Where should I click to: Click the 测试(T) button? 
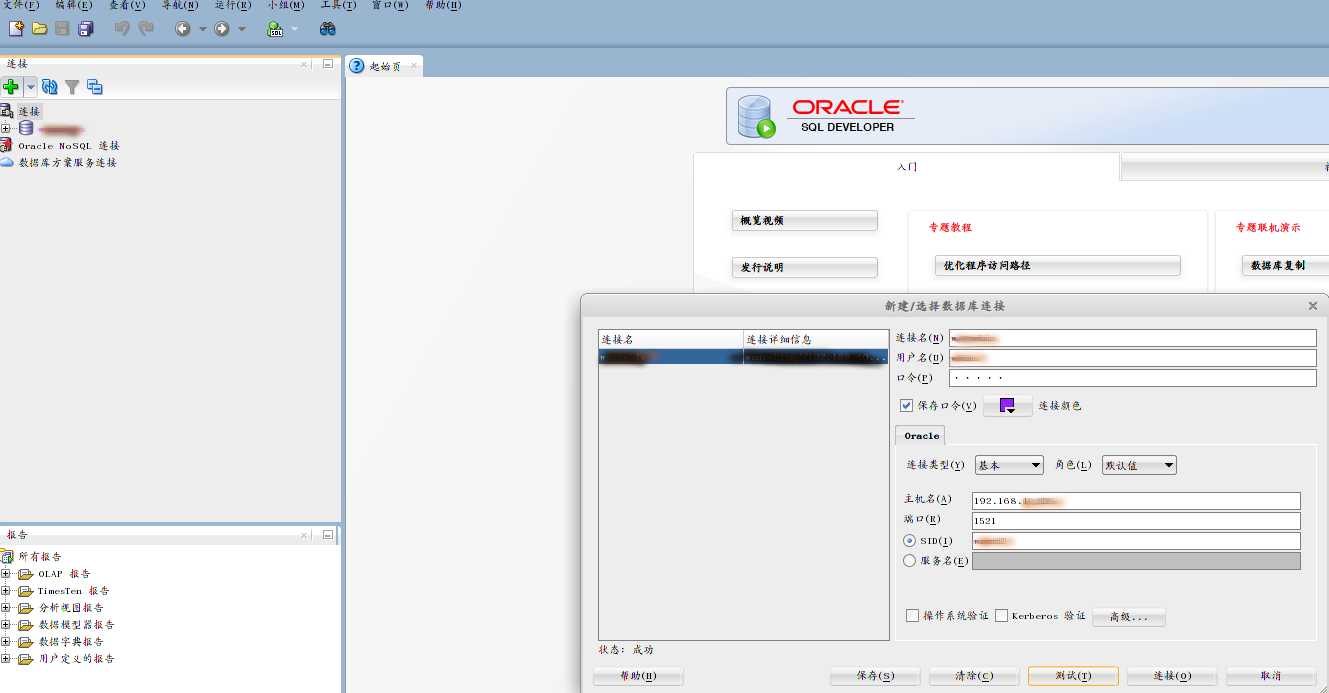[1073, 676]
